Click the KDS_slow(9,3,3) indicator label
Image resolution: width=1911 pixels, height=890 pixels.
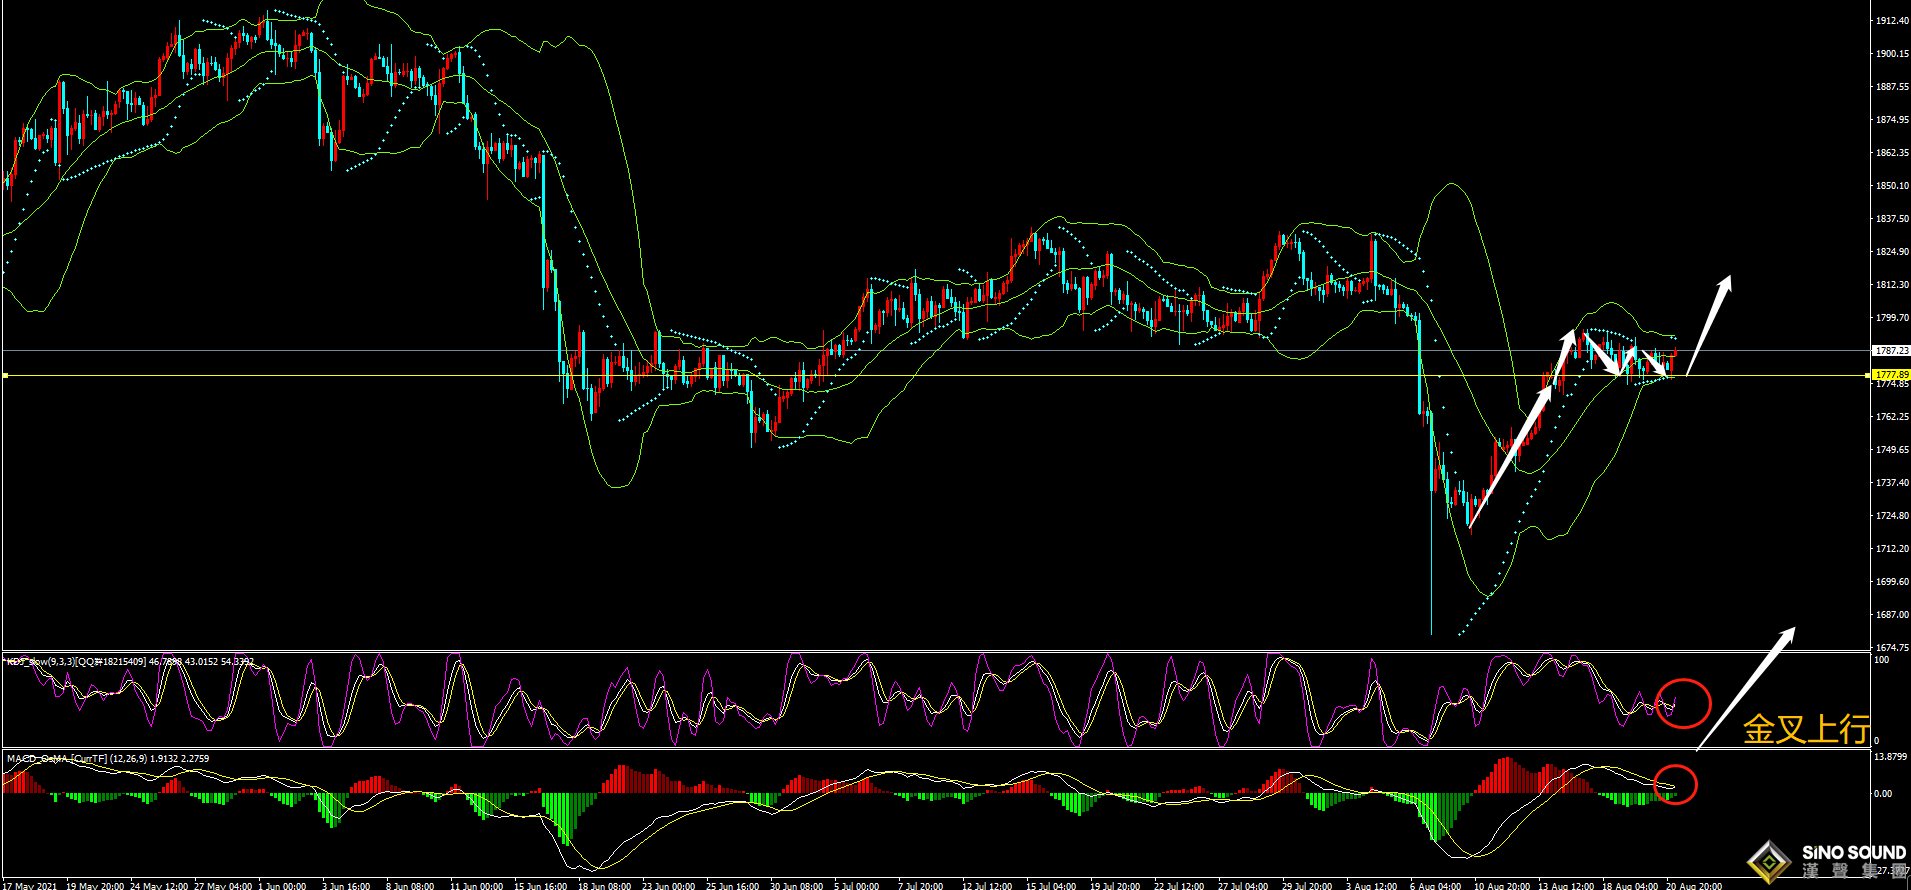pyautogui.click(x=130, y=662)
